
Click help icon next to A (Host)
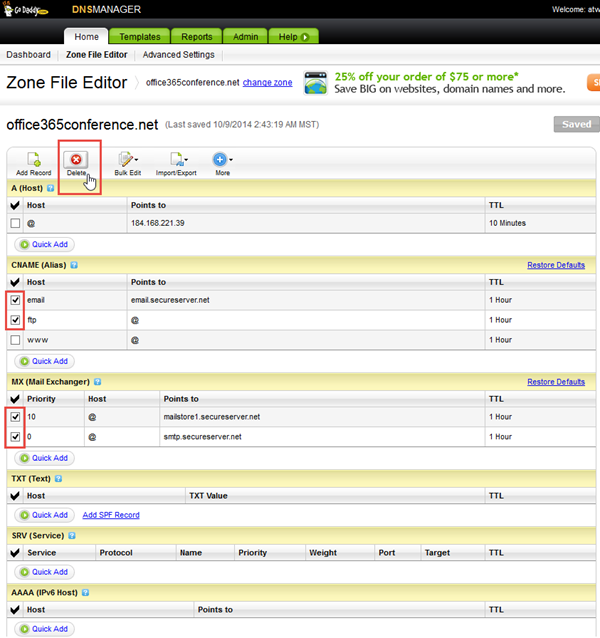click(x=52, y=186)
